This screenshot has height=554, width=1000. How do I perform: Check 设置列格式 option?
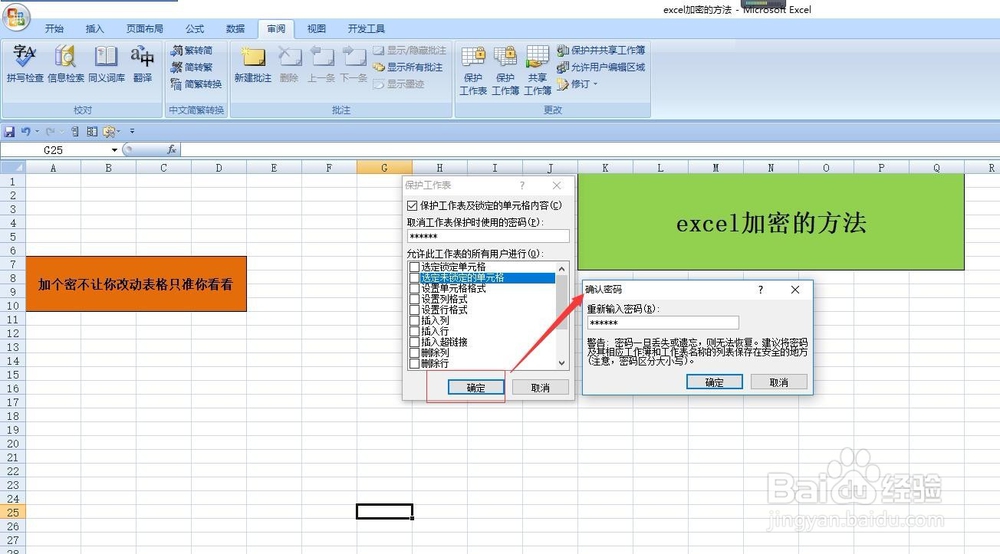click(x=414, y=299)
